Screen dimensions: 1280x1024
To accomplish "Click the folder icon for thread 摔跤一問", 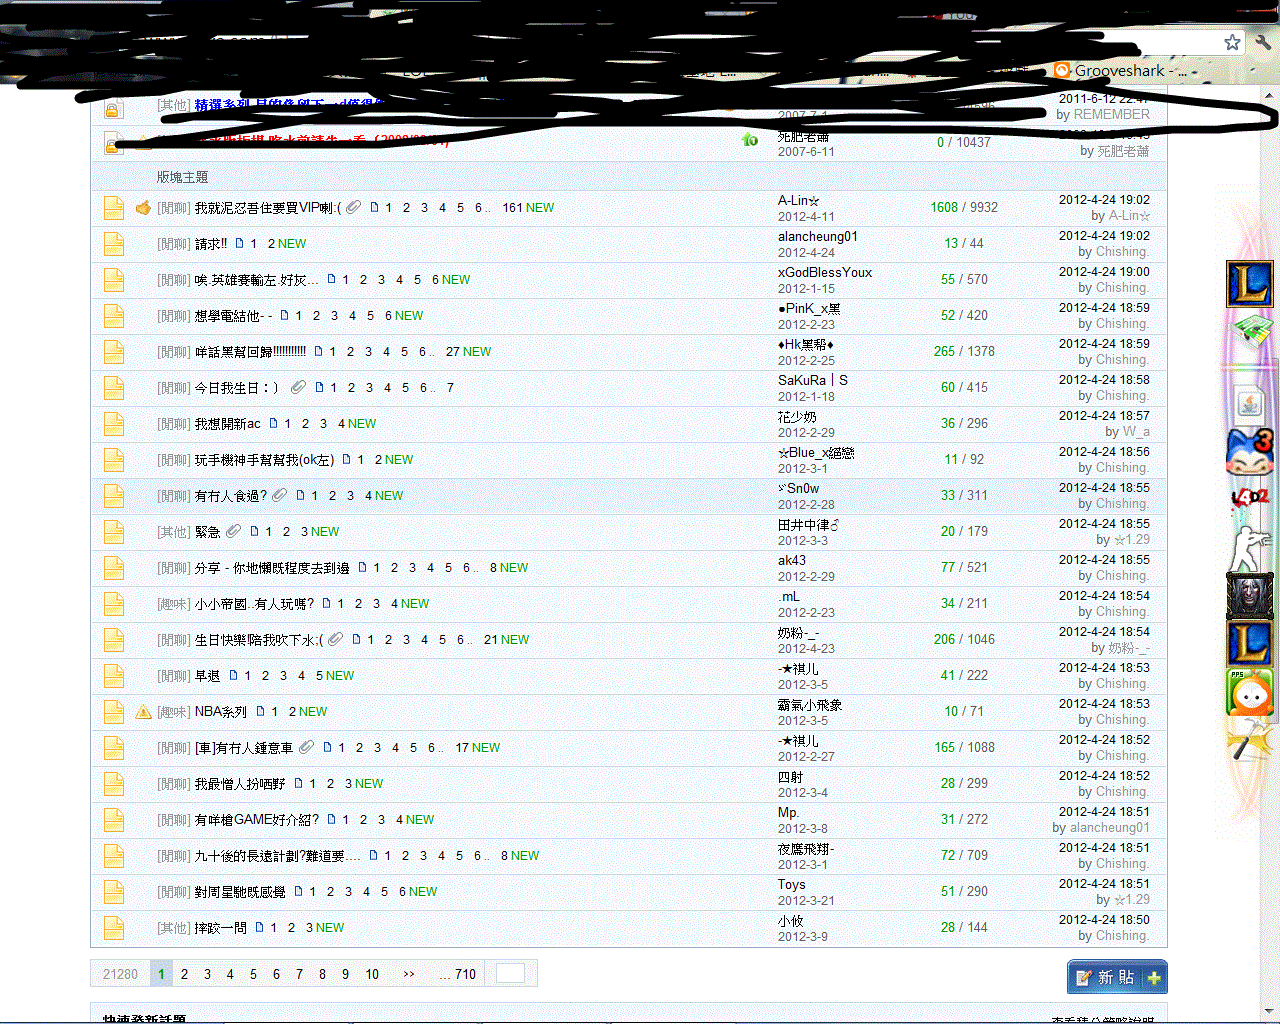I will [x=114, y=928].
